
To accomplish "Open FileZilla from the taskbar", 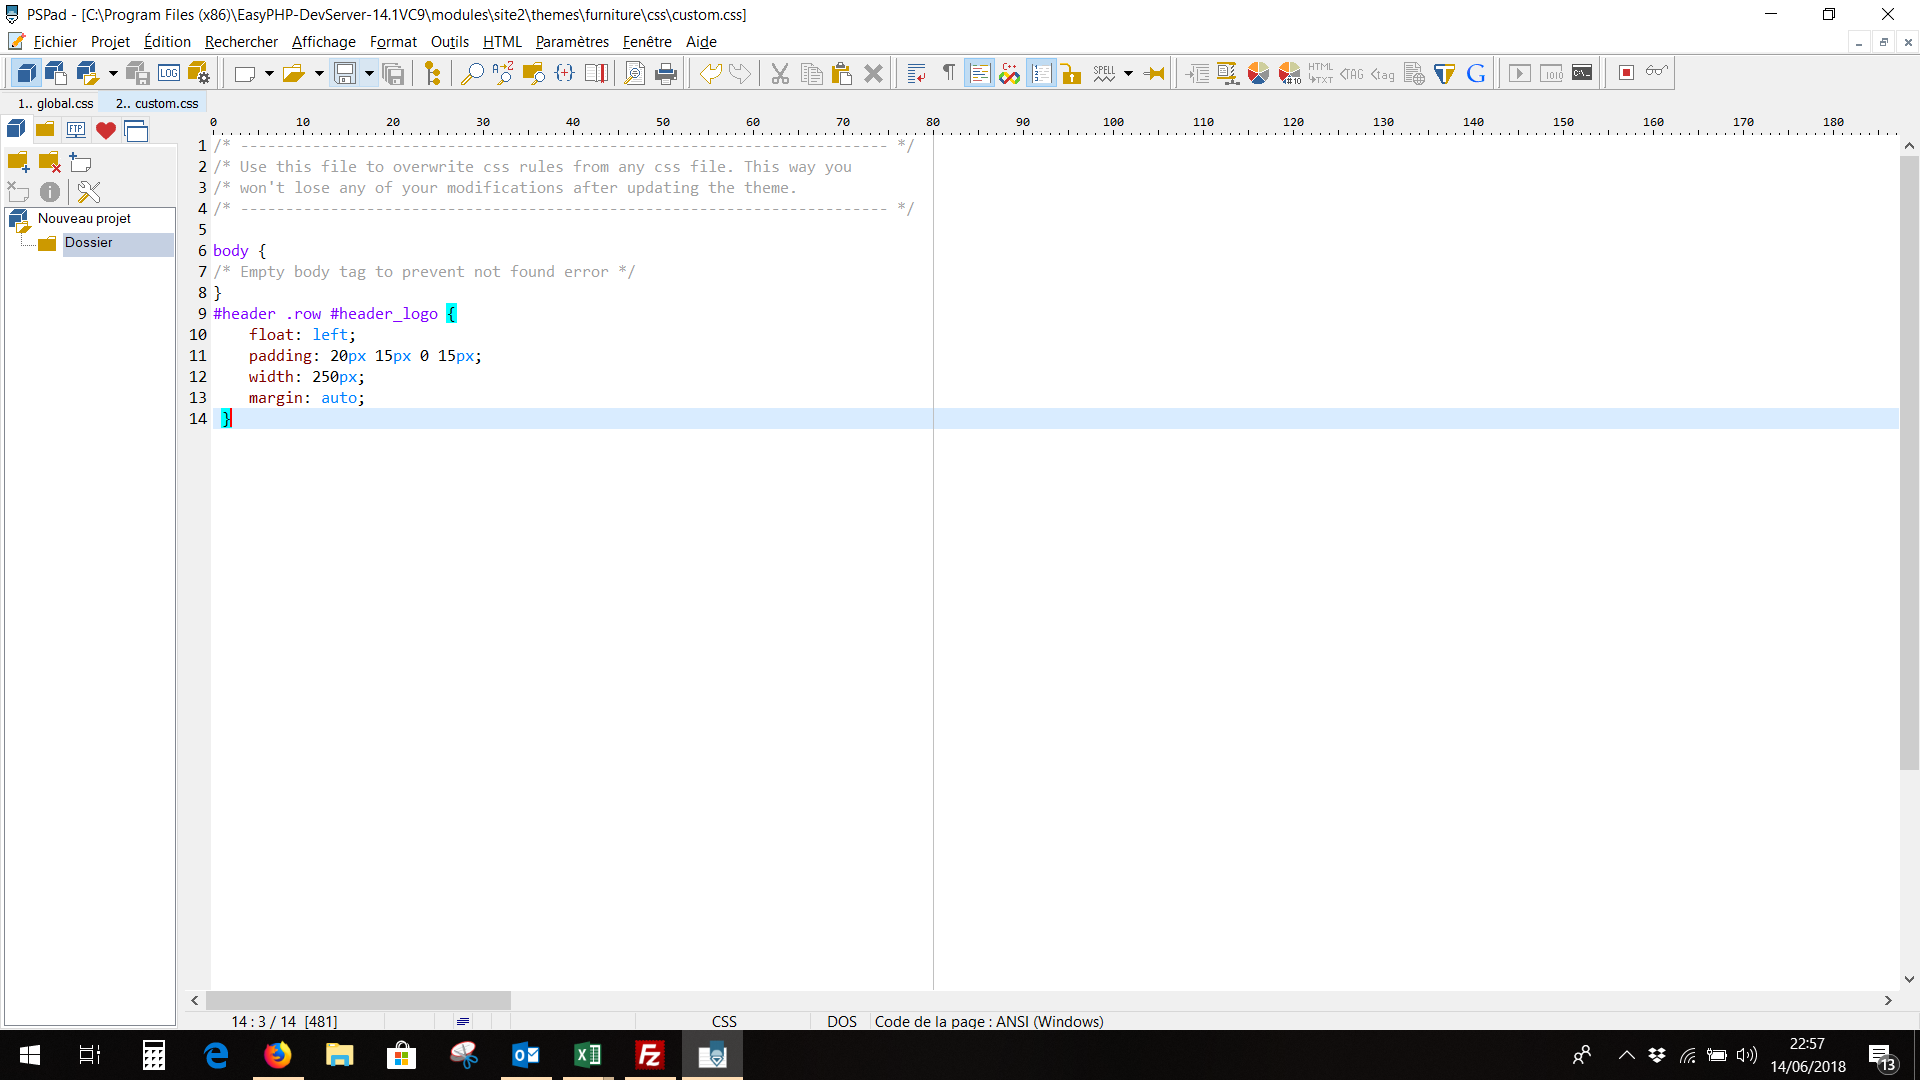I will pos(650,1055).
